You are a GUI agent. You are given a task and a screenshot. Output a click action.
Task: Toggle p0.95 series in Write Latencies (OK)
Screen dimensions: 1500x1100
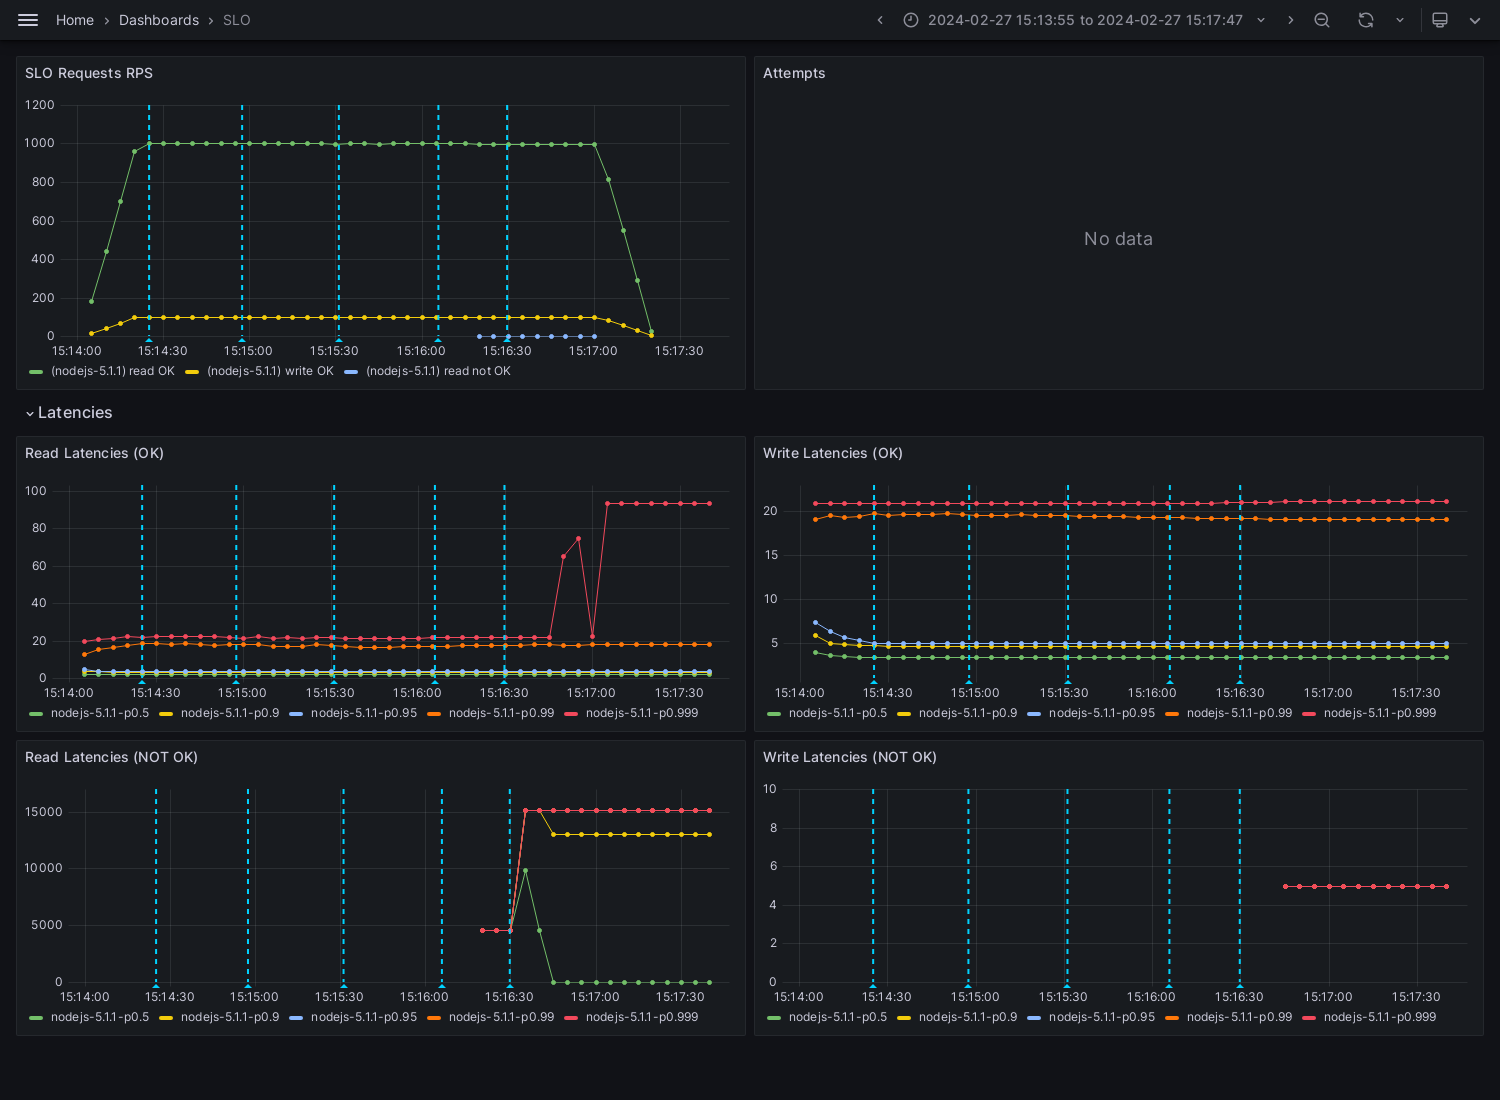[x=1102, y=713]
